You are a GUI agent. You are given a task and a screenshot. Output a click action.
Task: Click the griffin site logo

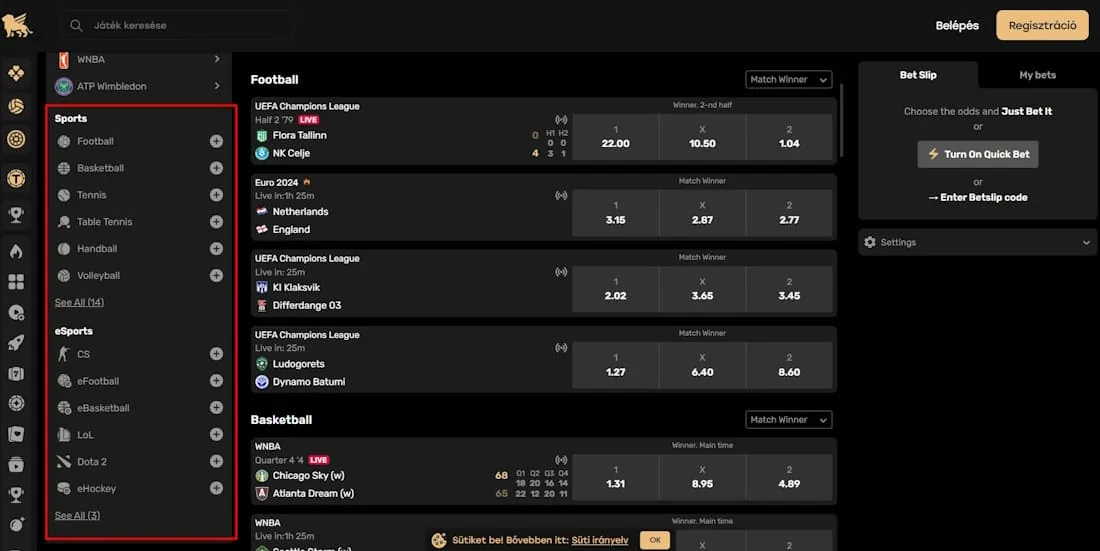click(x=17, y=25)
